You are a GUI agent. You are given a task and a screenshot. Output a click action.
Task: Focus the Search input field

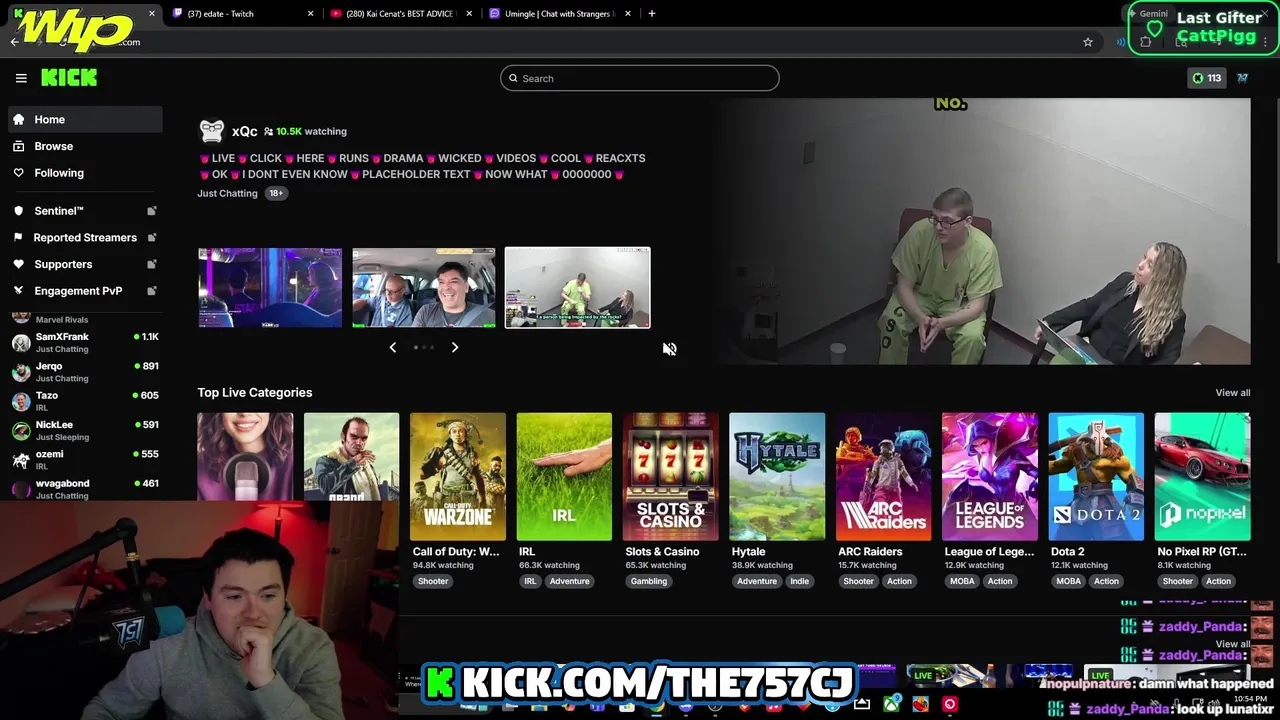[x=640, y=78]
